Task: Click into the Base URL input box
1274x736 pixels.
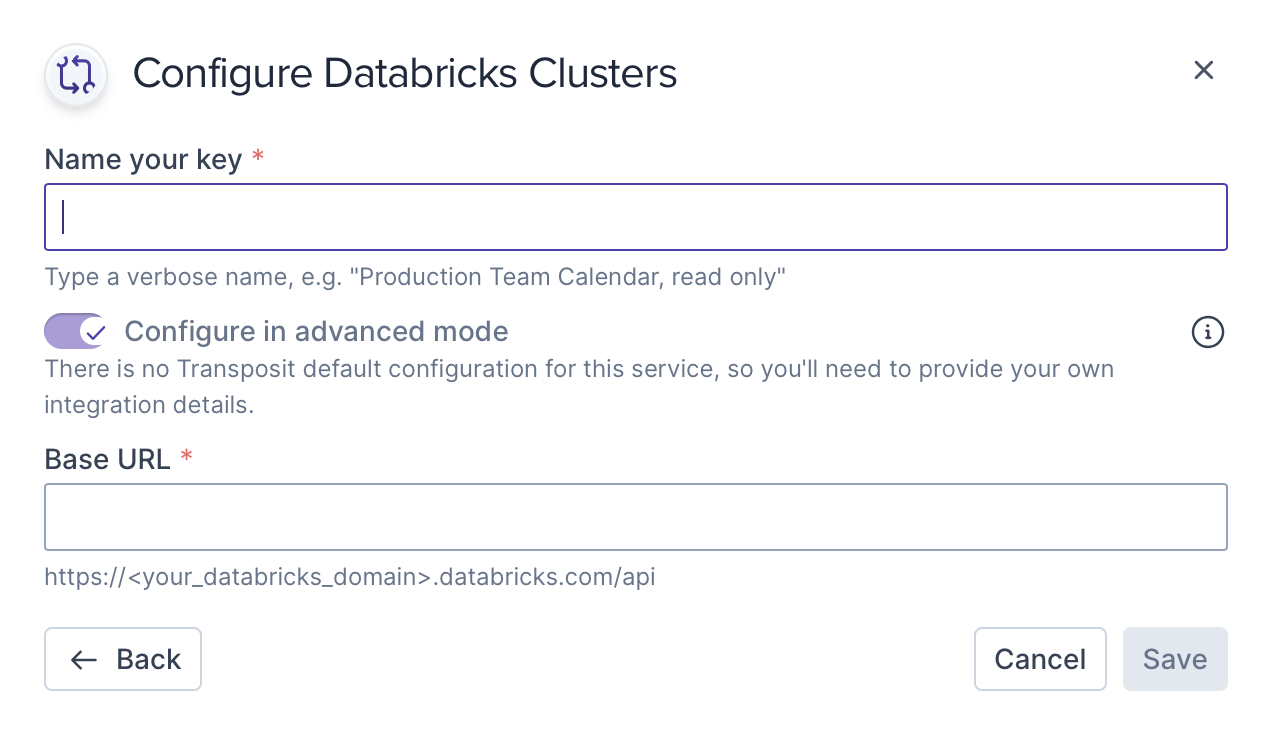Action: click(x=636, y=517)
